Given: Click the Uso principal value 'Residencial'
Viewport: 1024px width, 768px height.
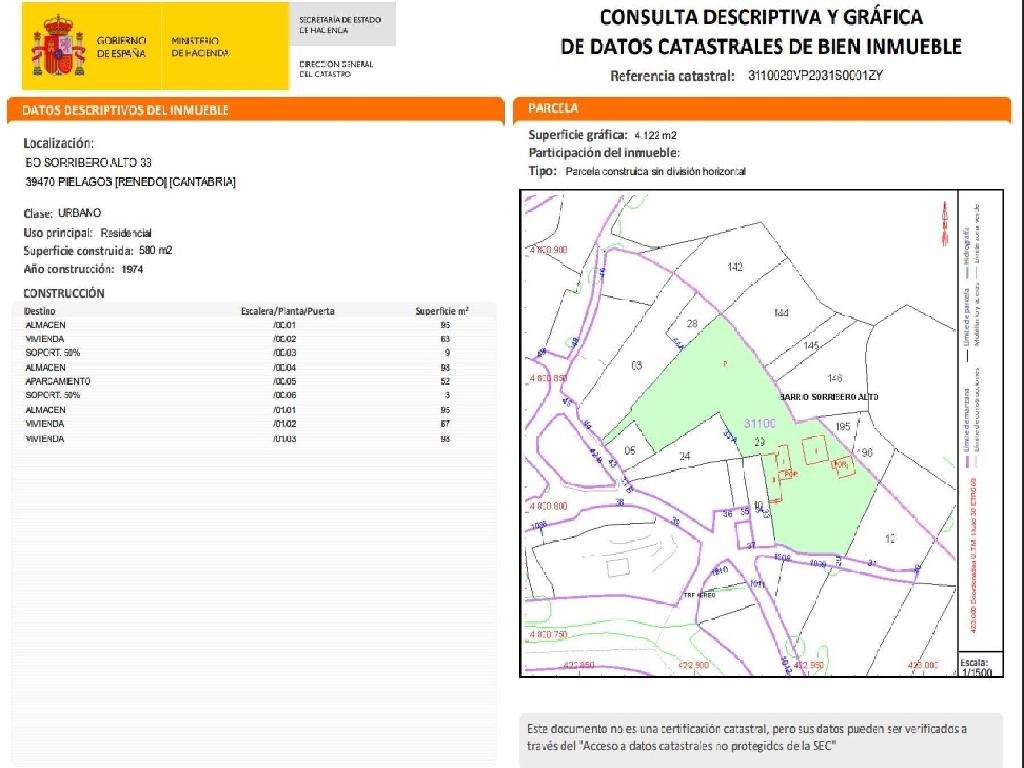Looking at the screenshot, I should 126,232.
